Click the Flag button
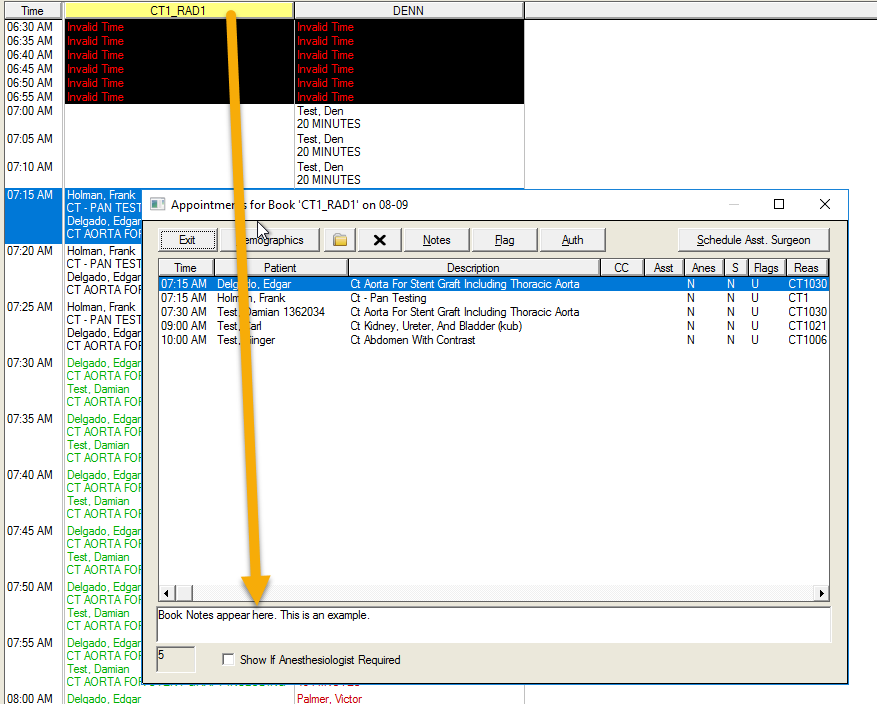This screenshot has height=704, width=877. [x=504, y=240]
